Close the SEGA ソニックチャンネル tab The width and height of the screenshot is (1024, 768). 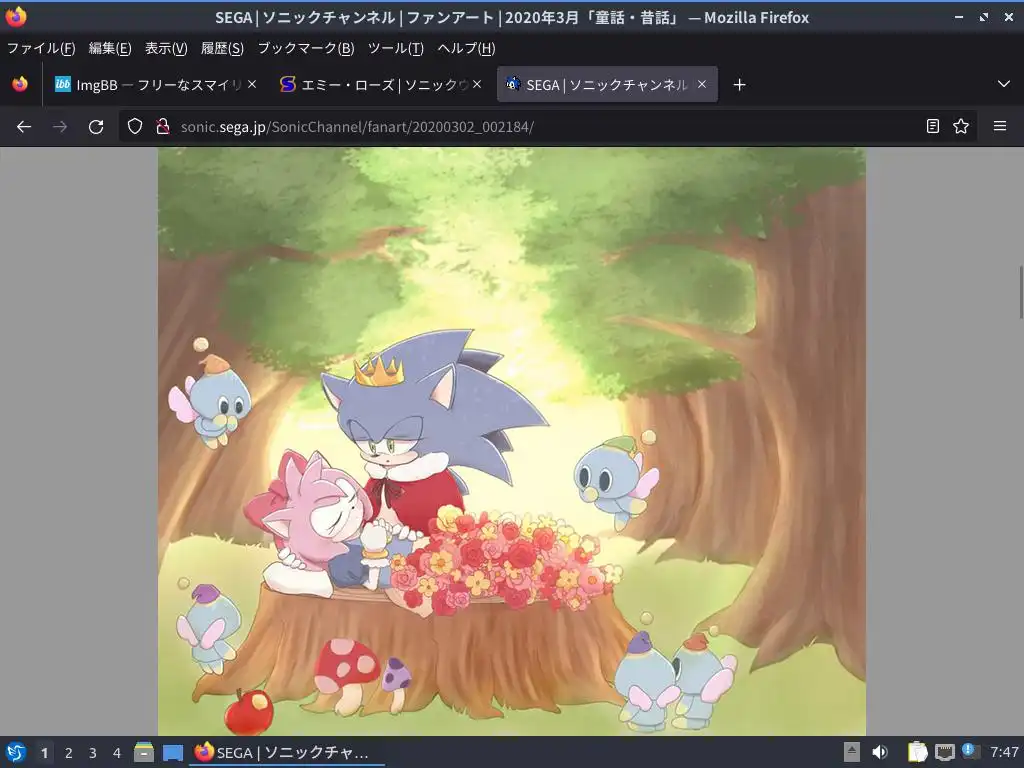702,84
